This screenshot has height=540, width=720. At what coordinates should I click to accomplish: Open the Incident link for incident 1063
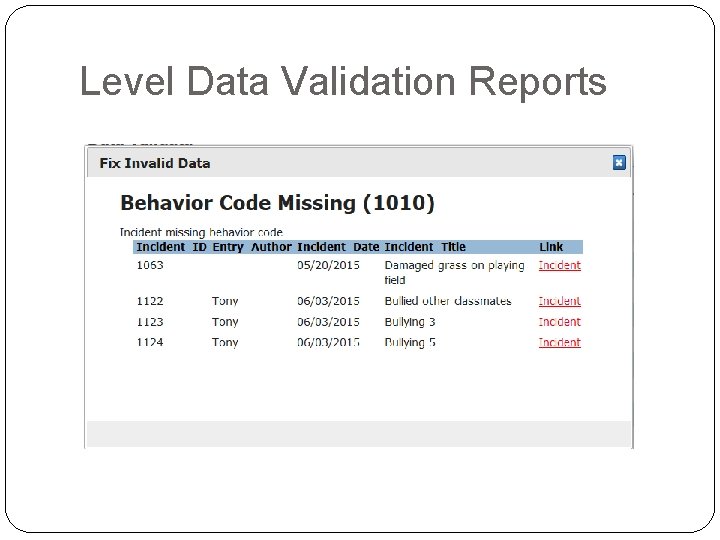click(x=559, y=266)
